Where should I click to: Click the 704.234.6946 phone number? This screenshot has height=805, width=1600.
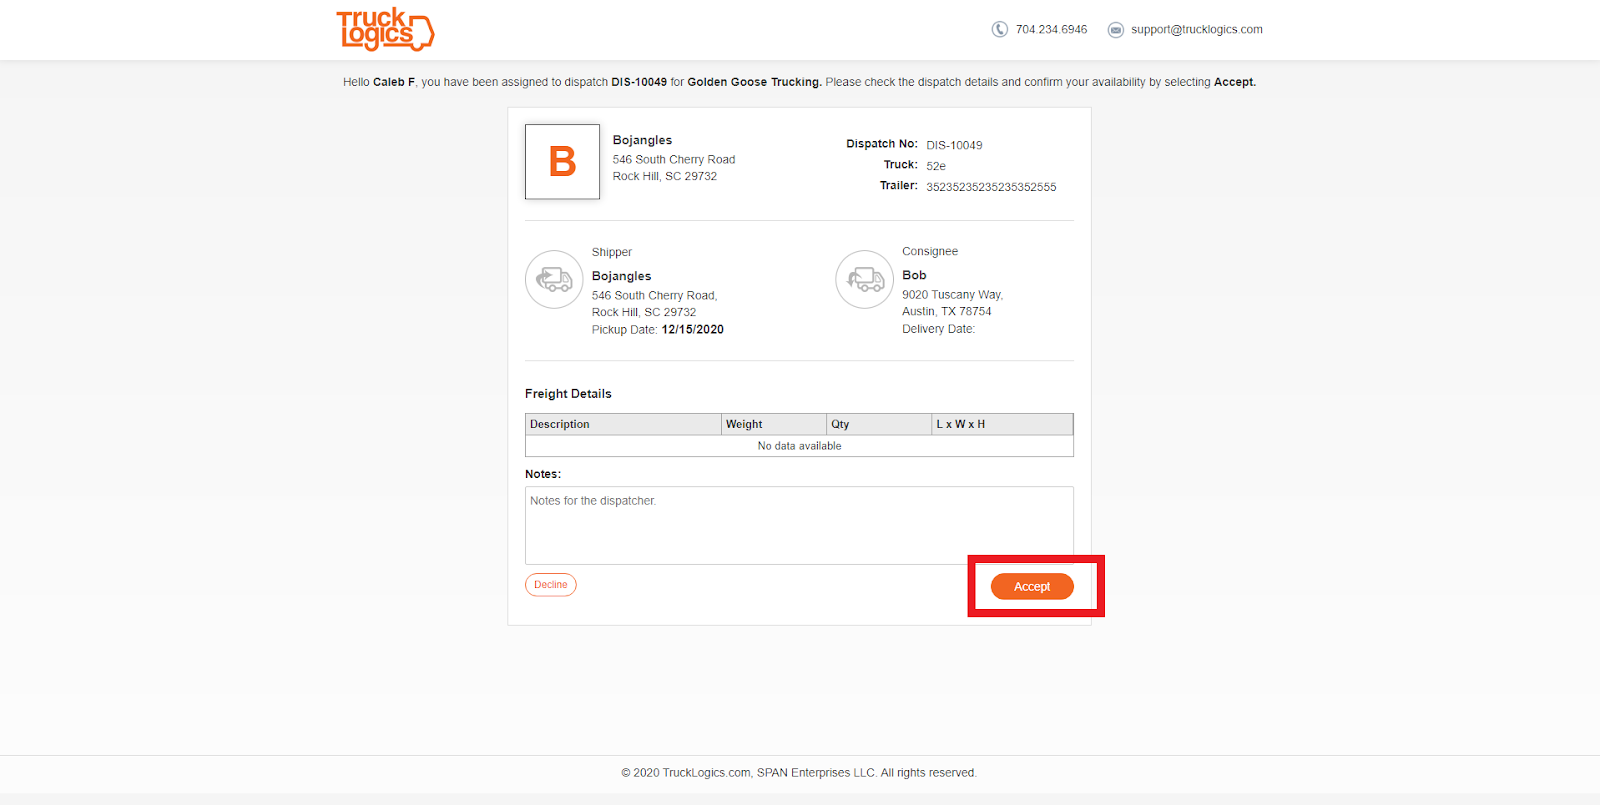tap(1051, 30)
